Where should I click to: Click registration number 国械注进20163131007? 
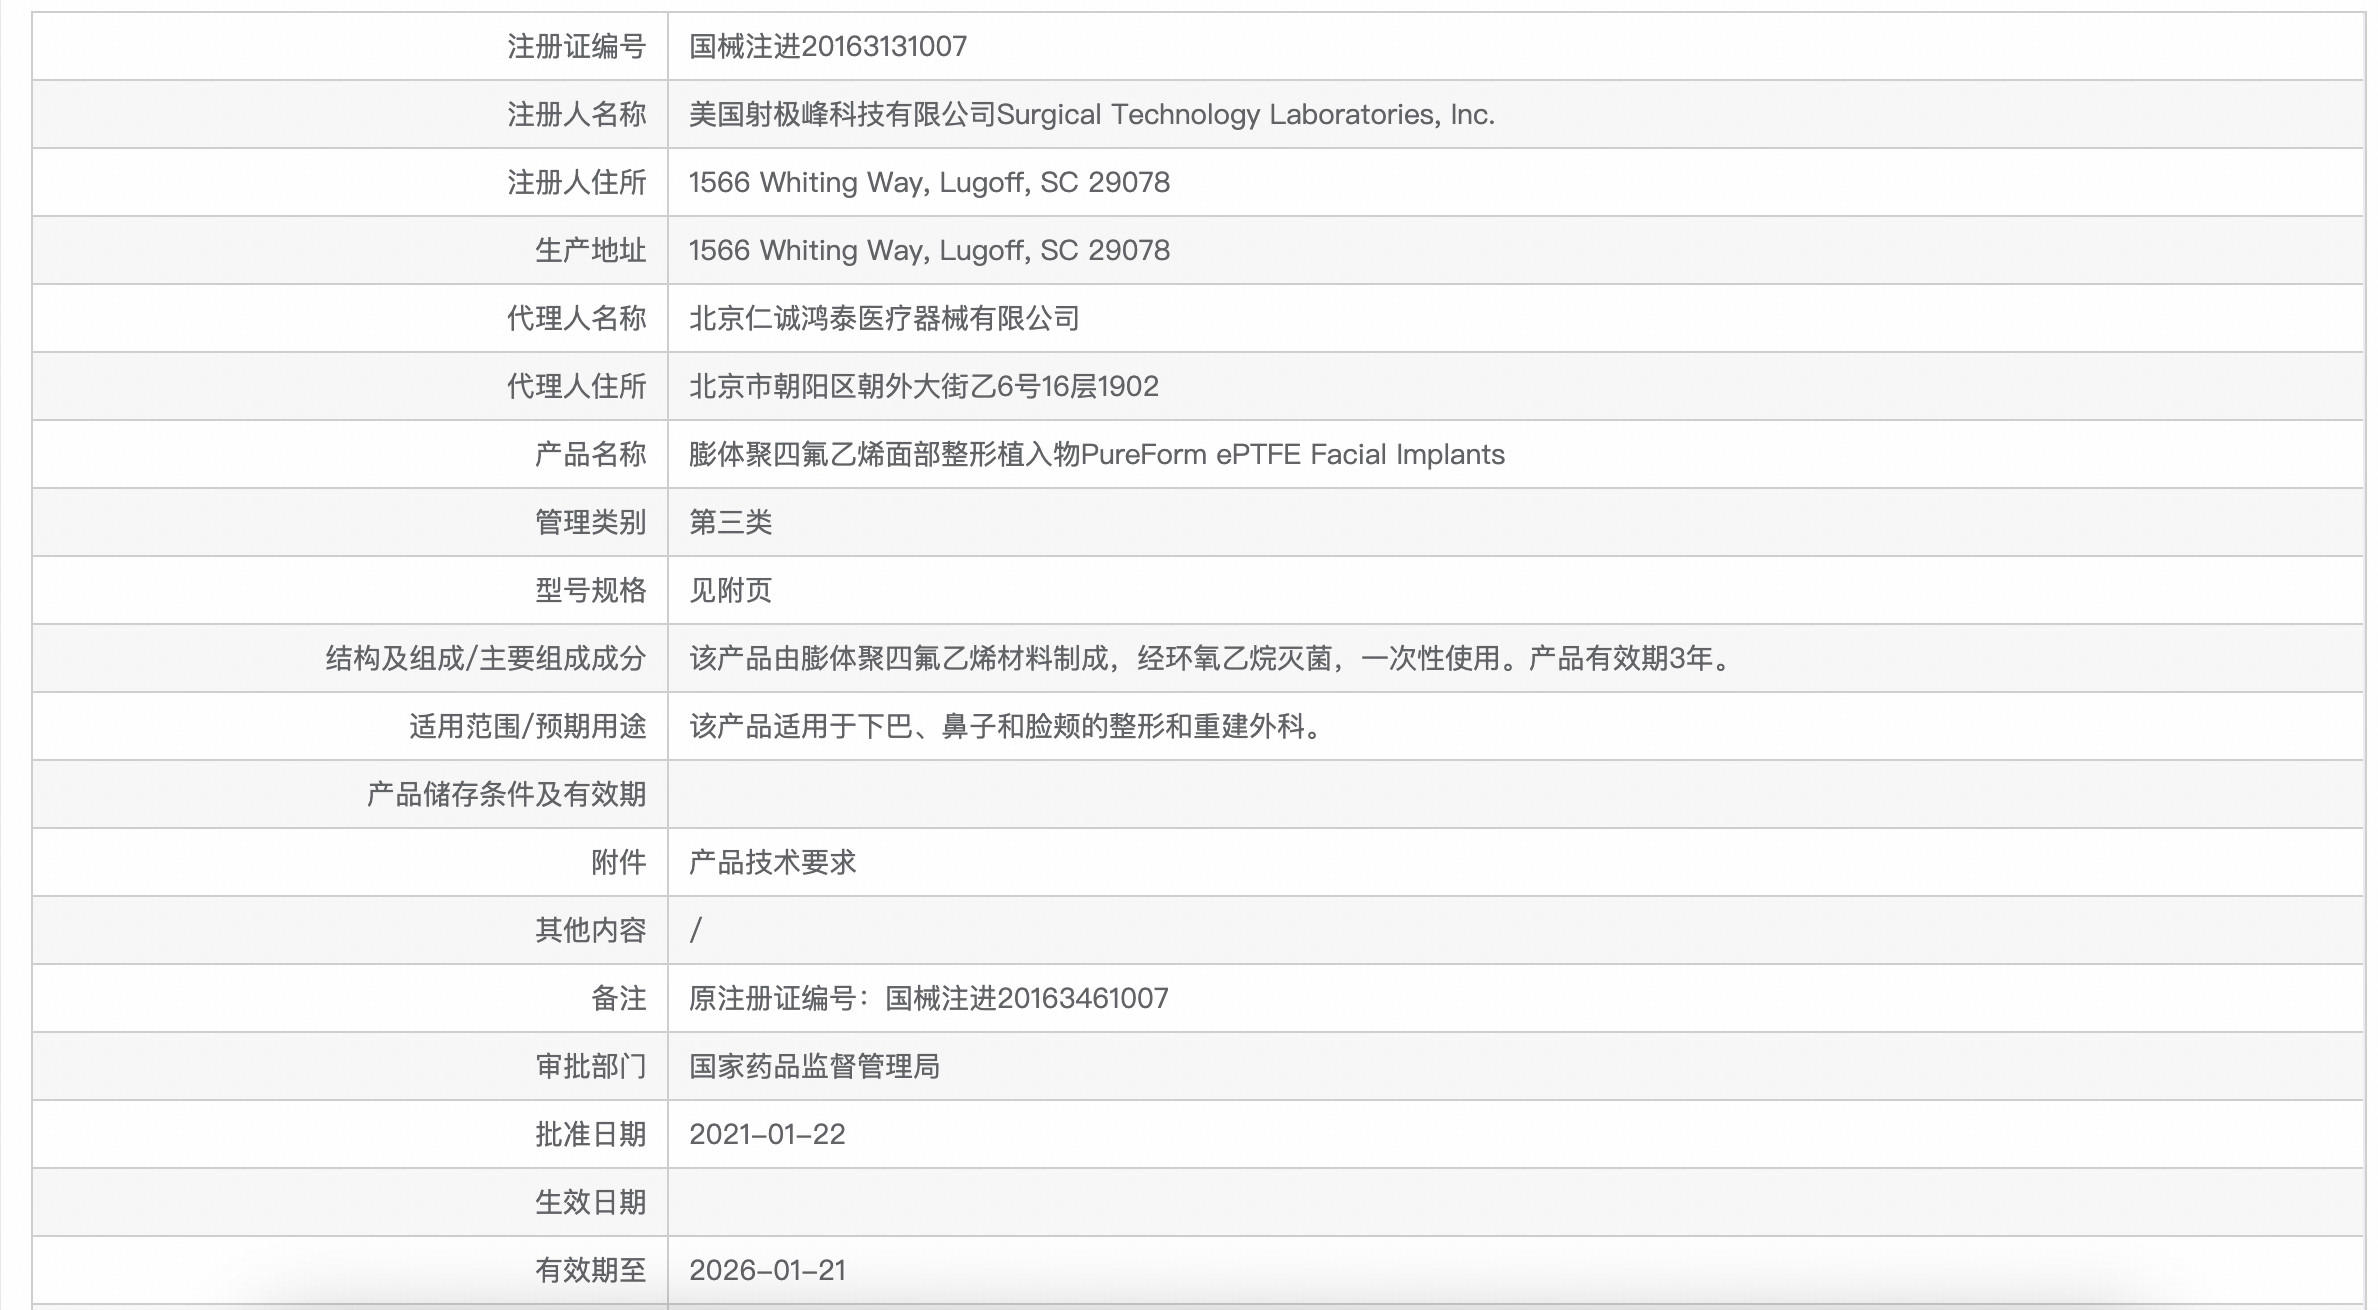pyautogui.click(x=827, y=46)
